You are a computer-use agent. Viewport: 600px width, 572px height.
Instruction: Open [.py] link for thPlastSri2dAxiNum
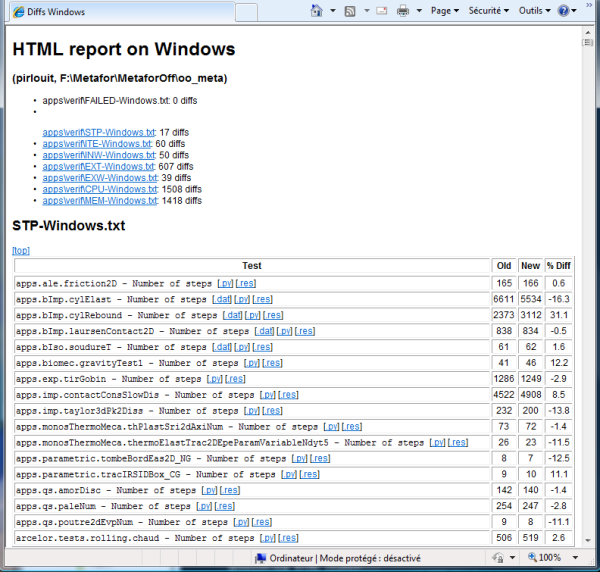(331, 427)
